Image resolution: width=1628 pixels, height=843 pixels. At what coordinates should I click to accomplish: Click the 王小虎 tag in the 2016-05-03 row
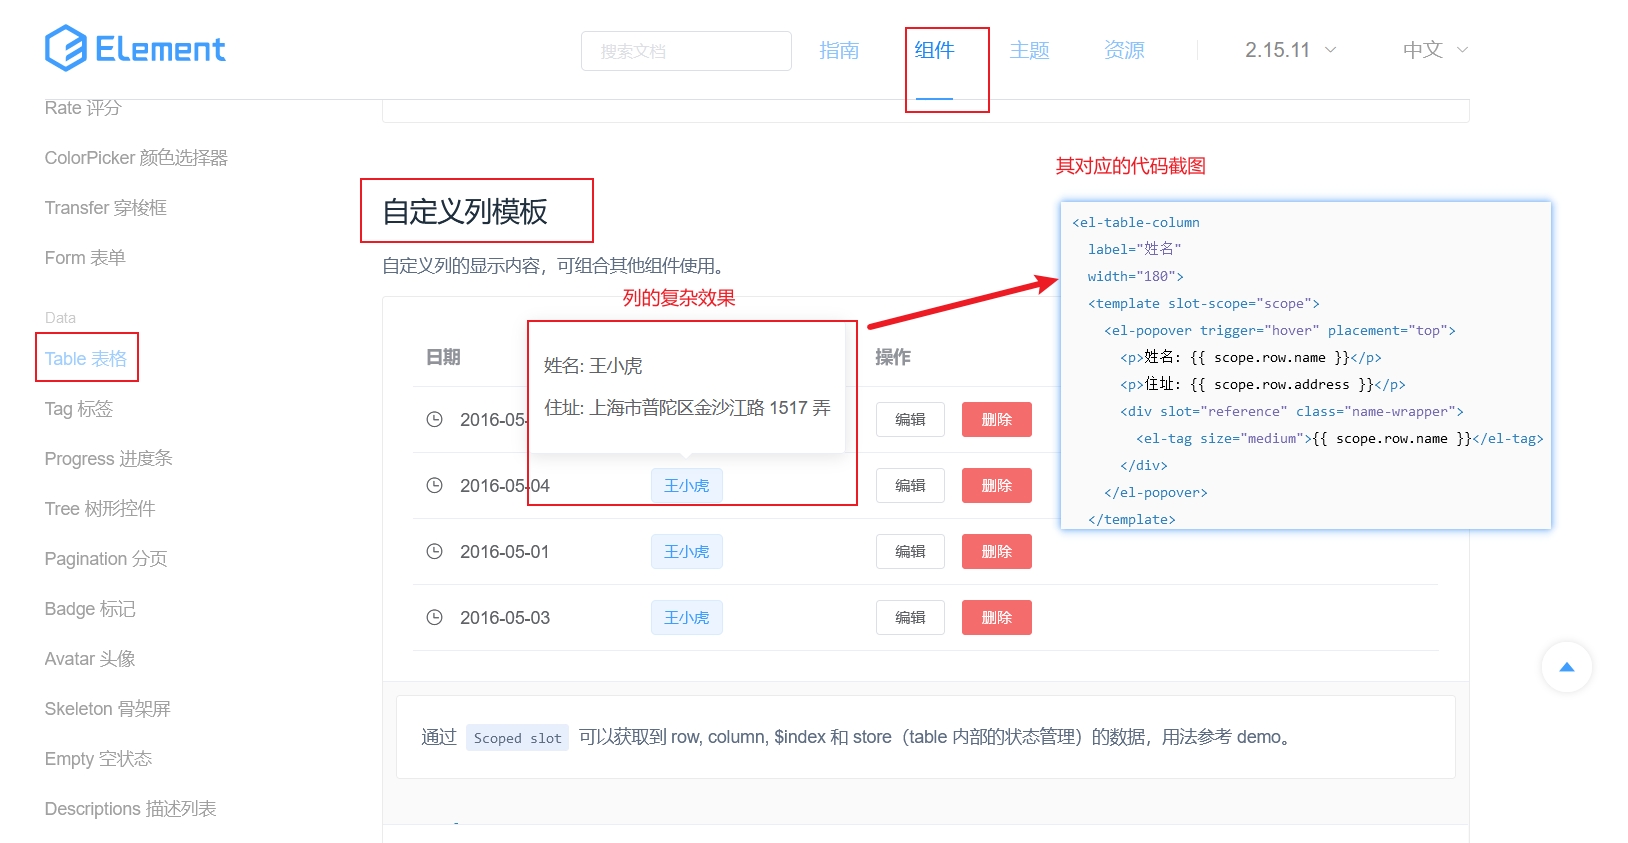(x=686, y=617)
